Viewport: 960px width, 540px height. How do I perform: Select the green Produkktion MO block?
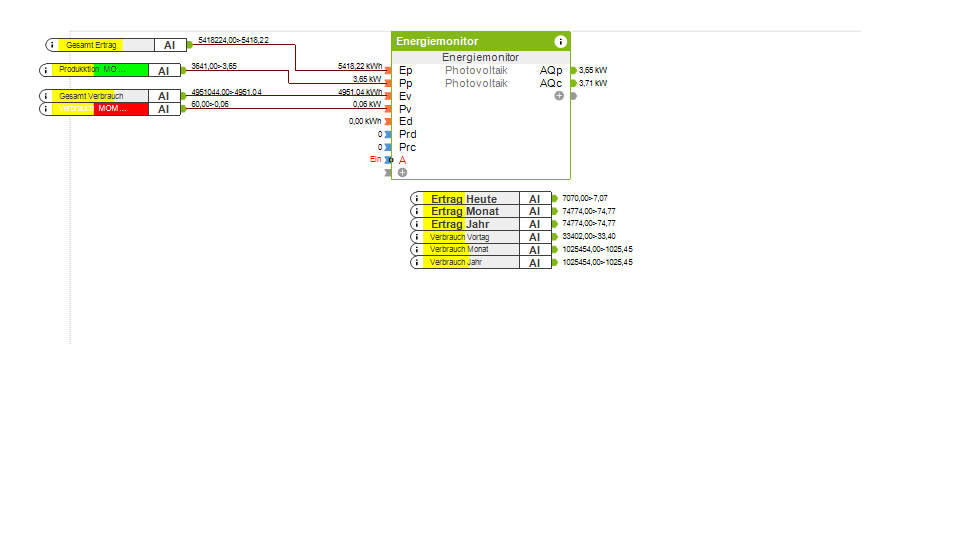[x=110, y=70]
